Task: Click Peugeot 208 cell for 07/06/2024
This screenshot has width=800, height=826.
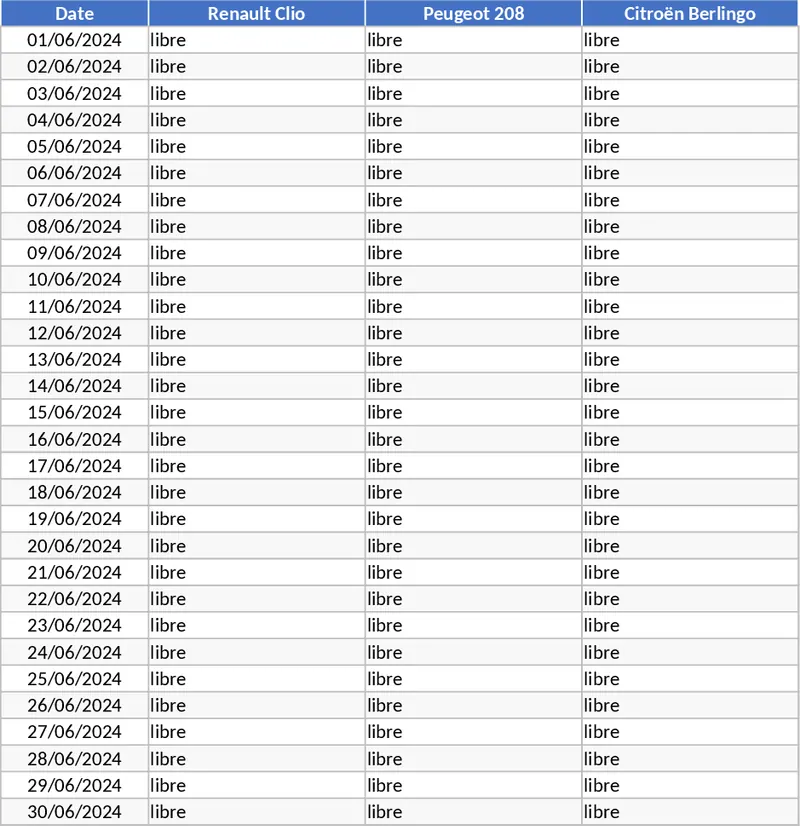Action: (x=473, y=199)
